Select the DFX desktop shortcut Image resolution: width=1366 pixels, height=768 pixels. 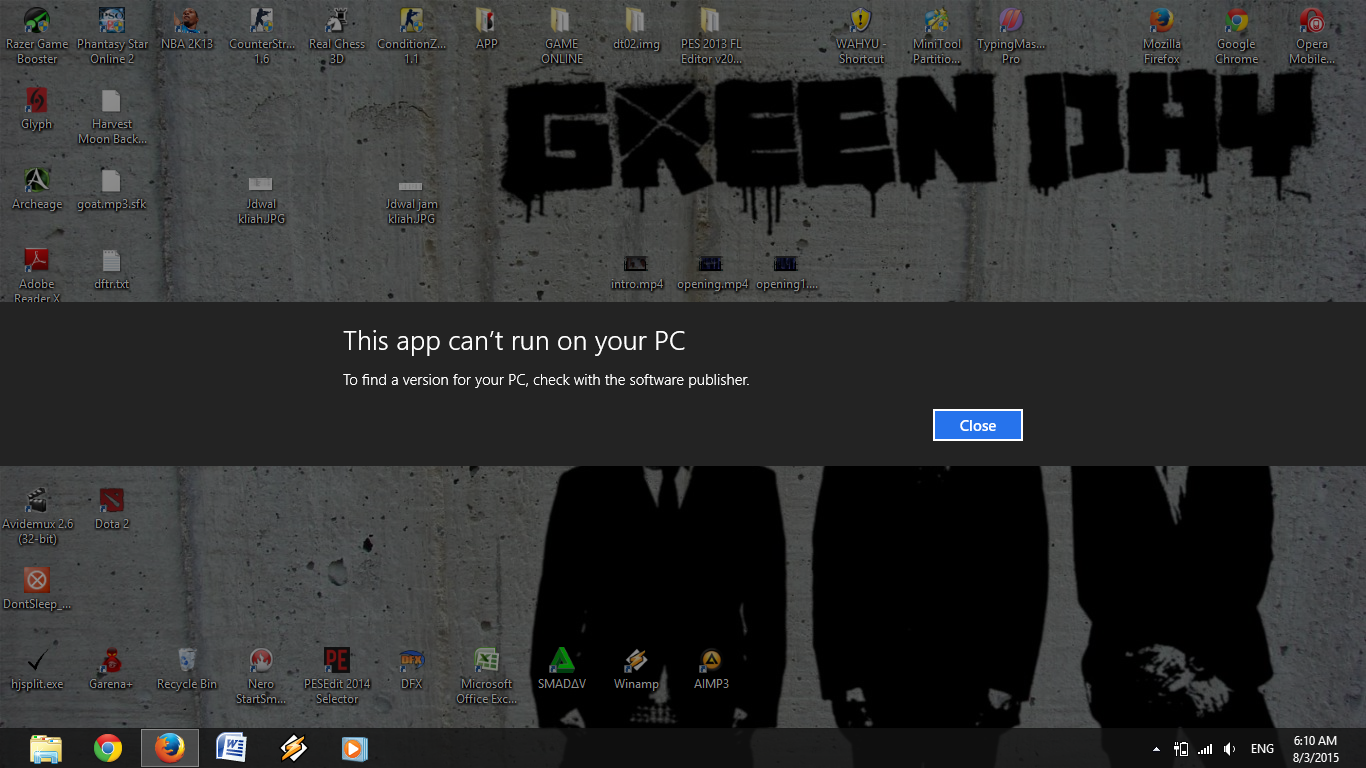(411, 669)
